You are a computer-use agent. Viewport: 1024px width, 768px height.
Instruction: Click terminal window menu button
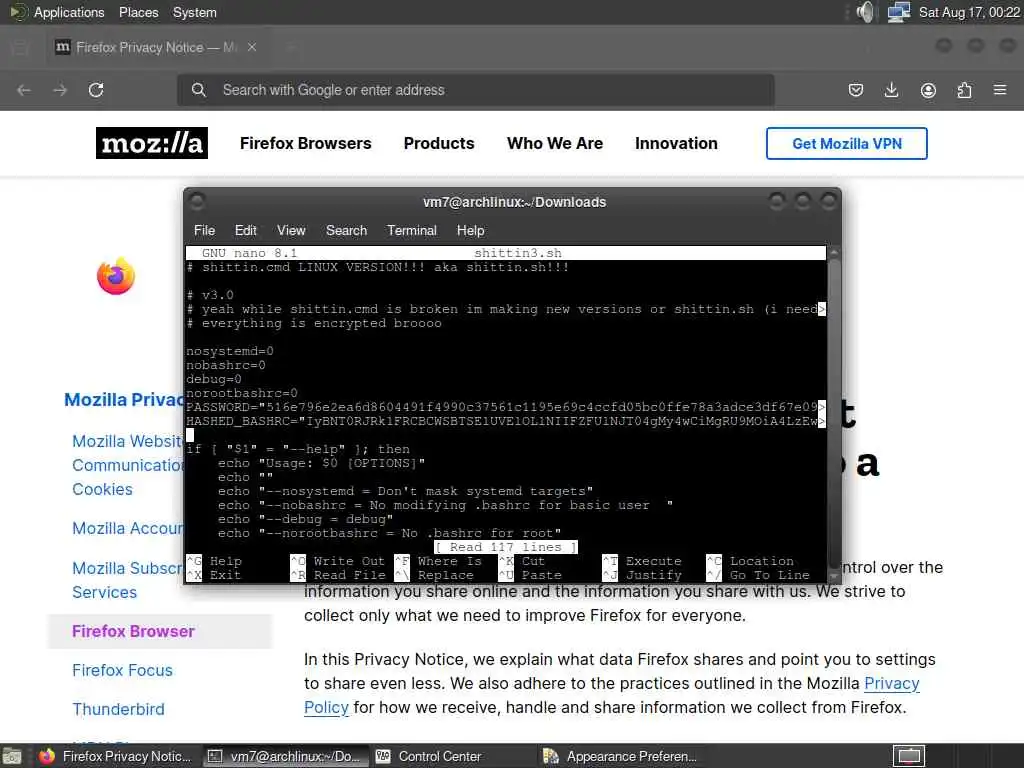(197, 201)
